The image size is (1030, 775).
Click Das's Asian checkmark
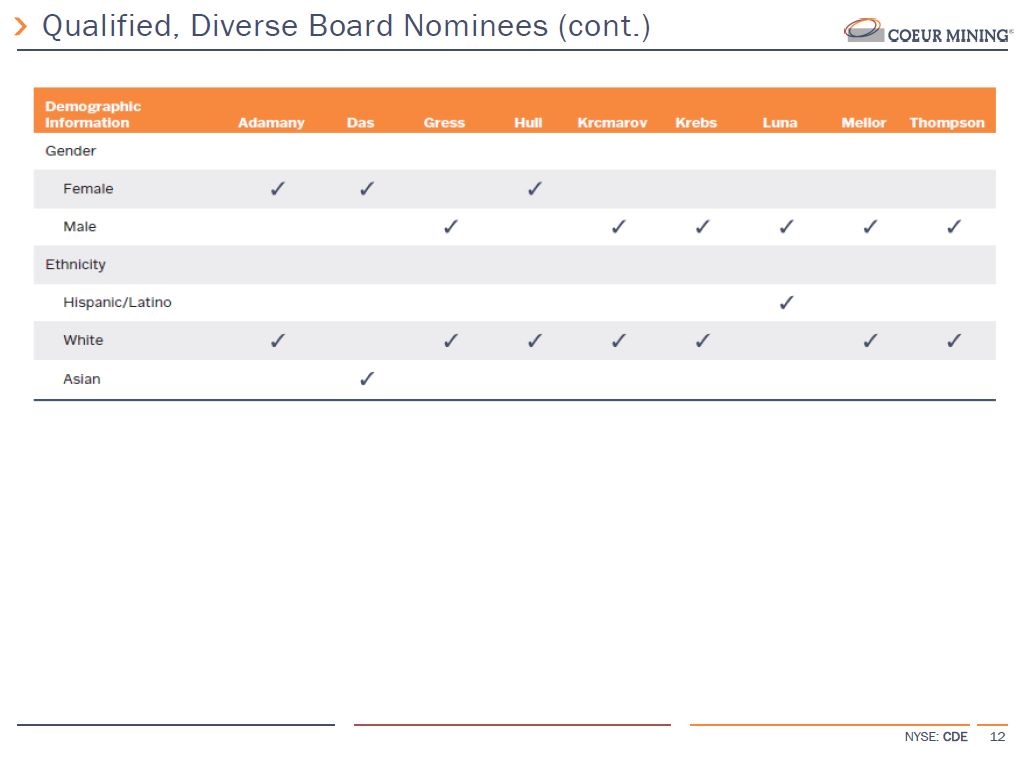click(367, 378)
